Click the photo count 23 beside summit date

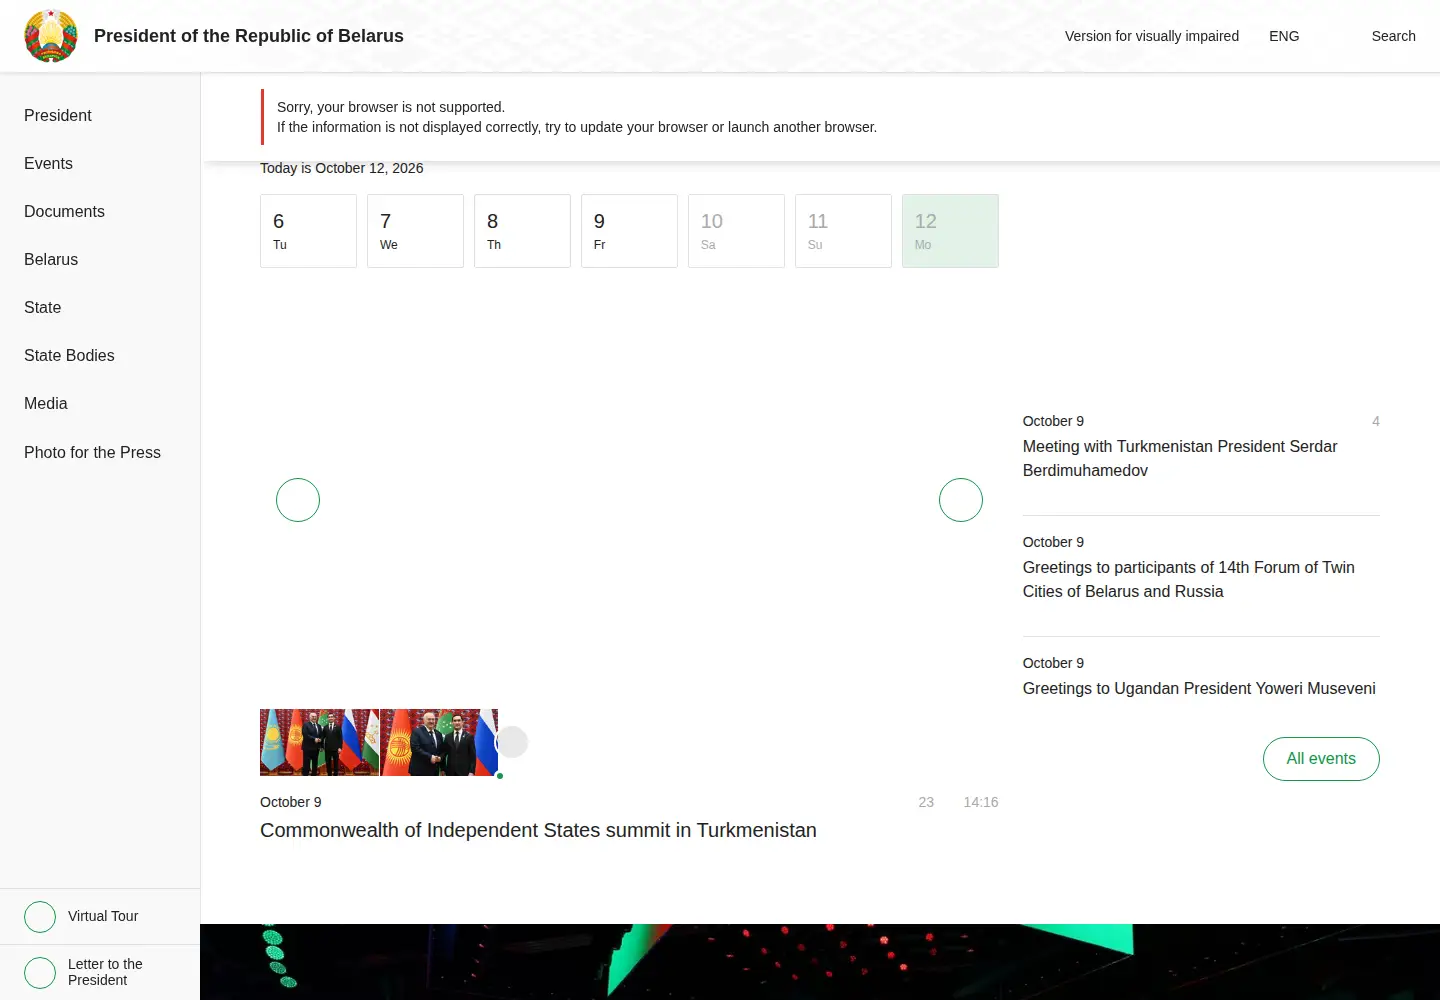point(926,802)
